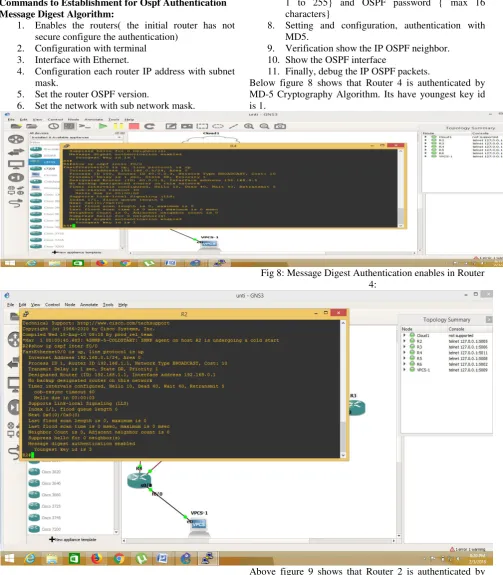Select Draw line tool in upper toolbar
503x575 pixels.
(233, 126)
